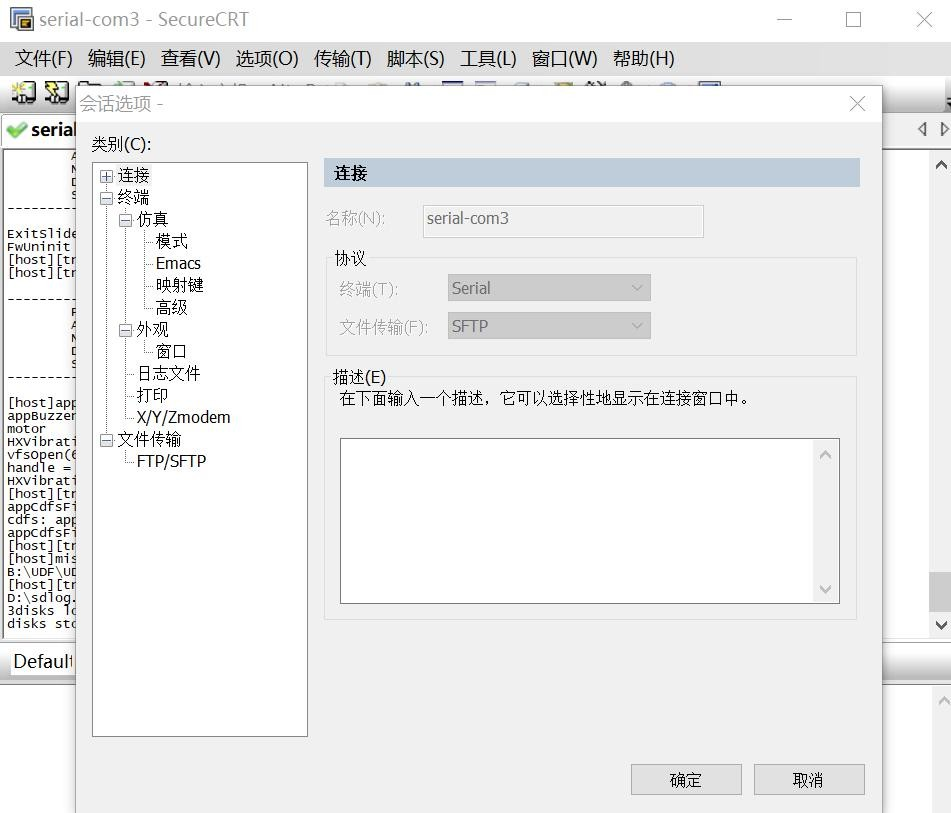The image size is (951, 813).
Task: Select 窗口 under 外观
Action: [x=172, y=351]
